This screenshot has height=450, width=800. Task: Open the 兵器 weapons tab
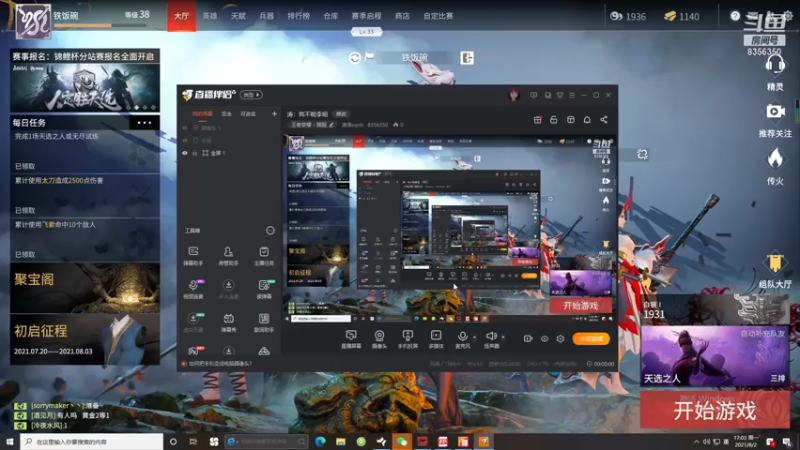266,16
